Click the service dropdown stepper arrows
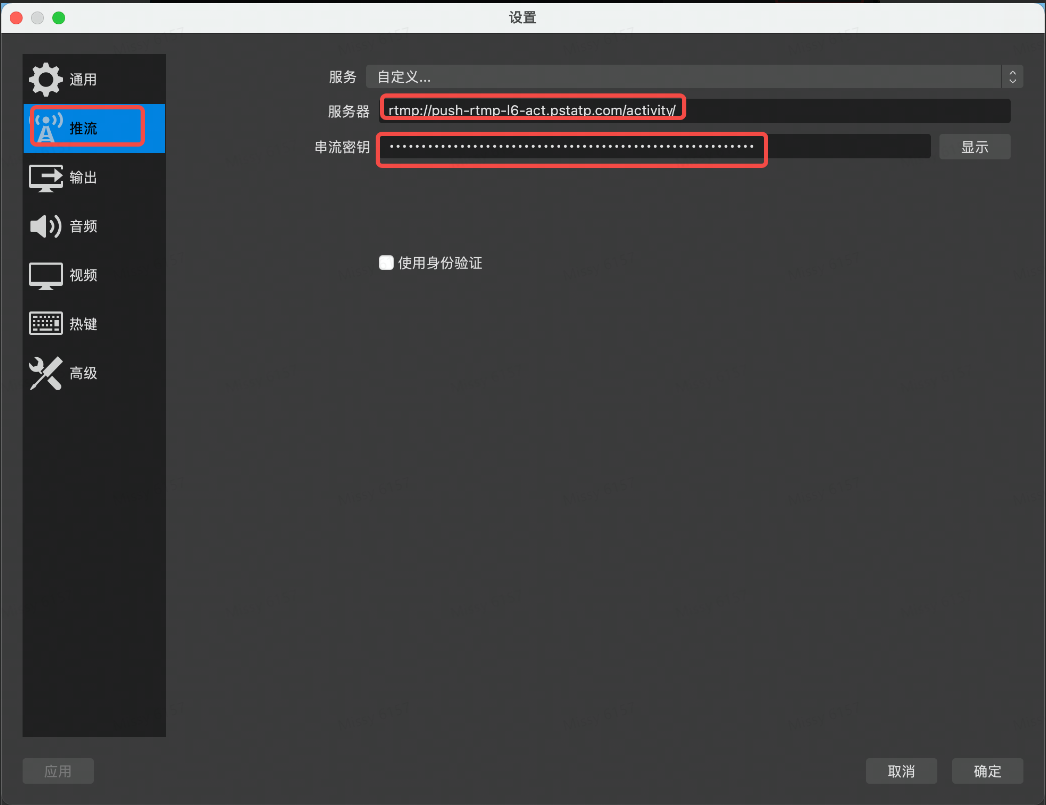Viewport: 1046px width, 805px height. point(1012,77)
